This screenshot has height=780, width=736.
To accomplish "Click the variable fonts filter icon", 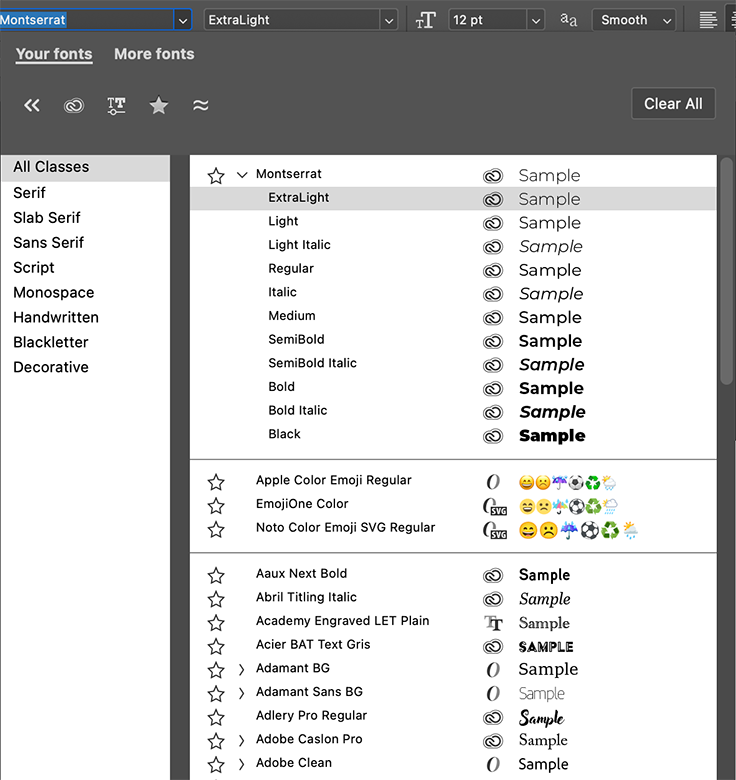I will [116, 105].
